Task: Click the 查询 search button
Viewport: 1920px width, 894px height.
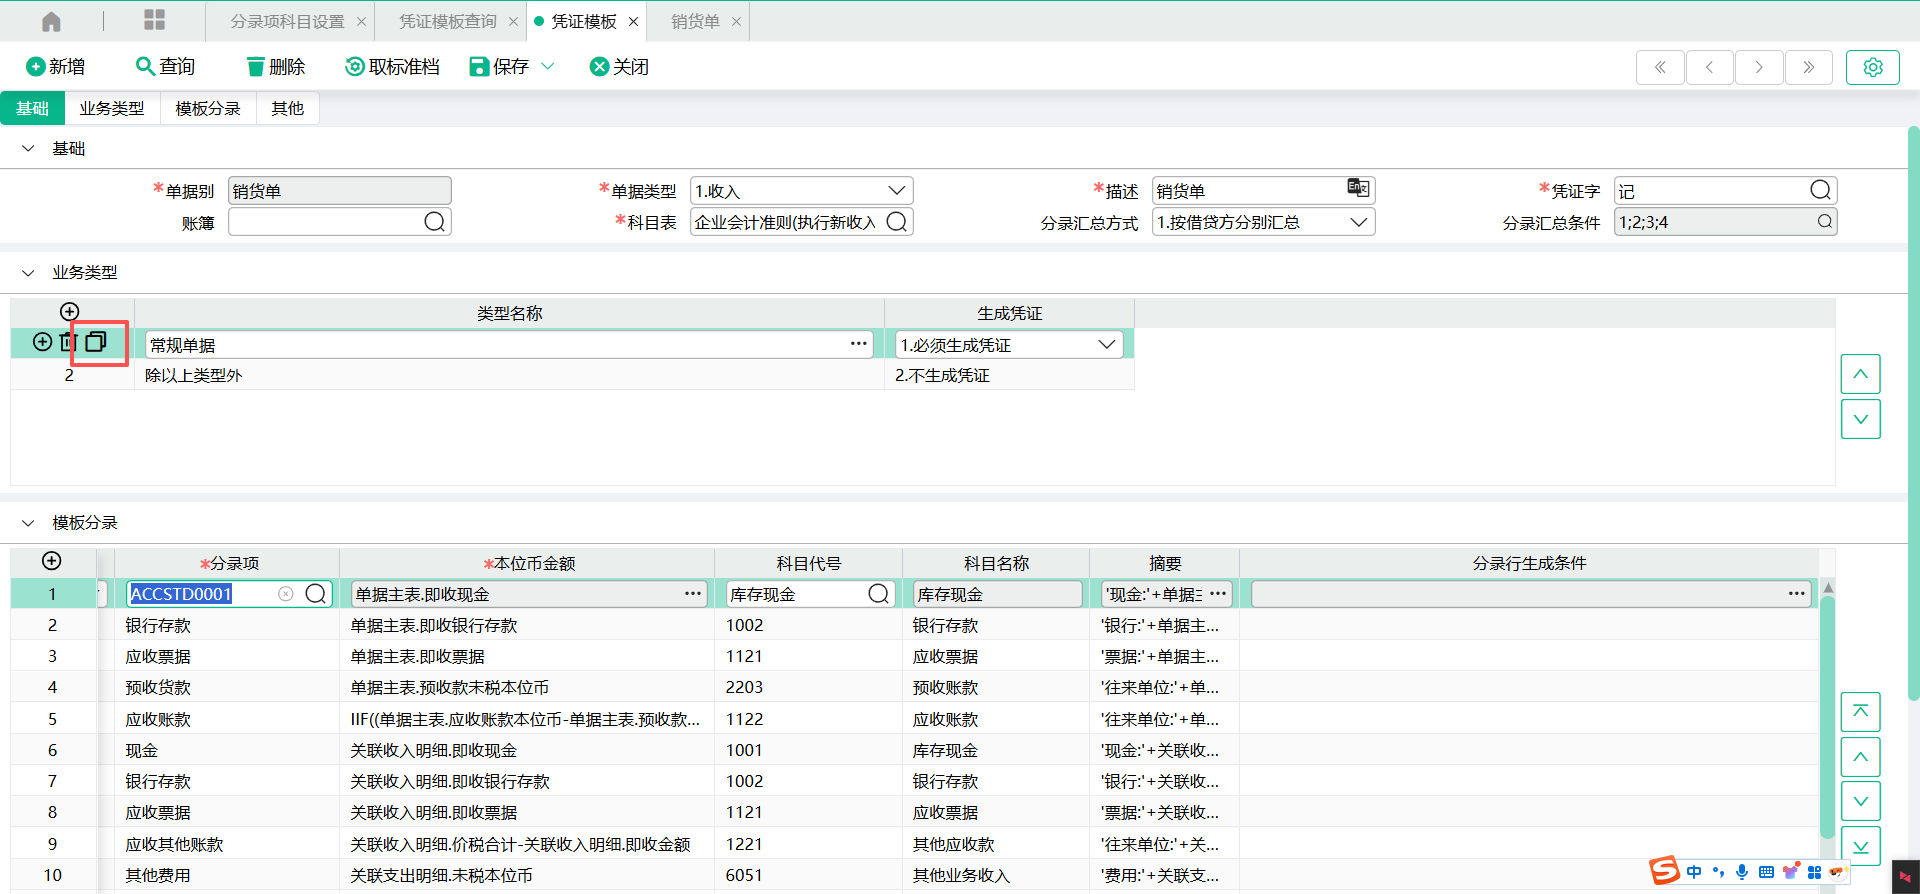Action: pos(166,66)
